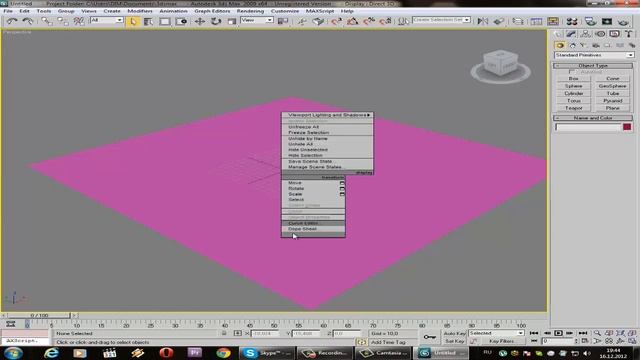Click the Key Filters button
The width and height of the screenshot is (640, 360).
coord(501,341)
